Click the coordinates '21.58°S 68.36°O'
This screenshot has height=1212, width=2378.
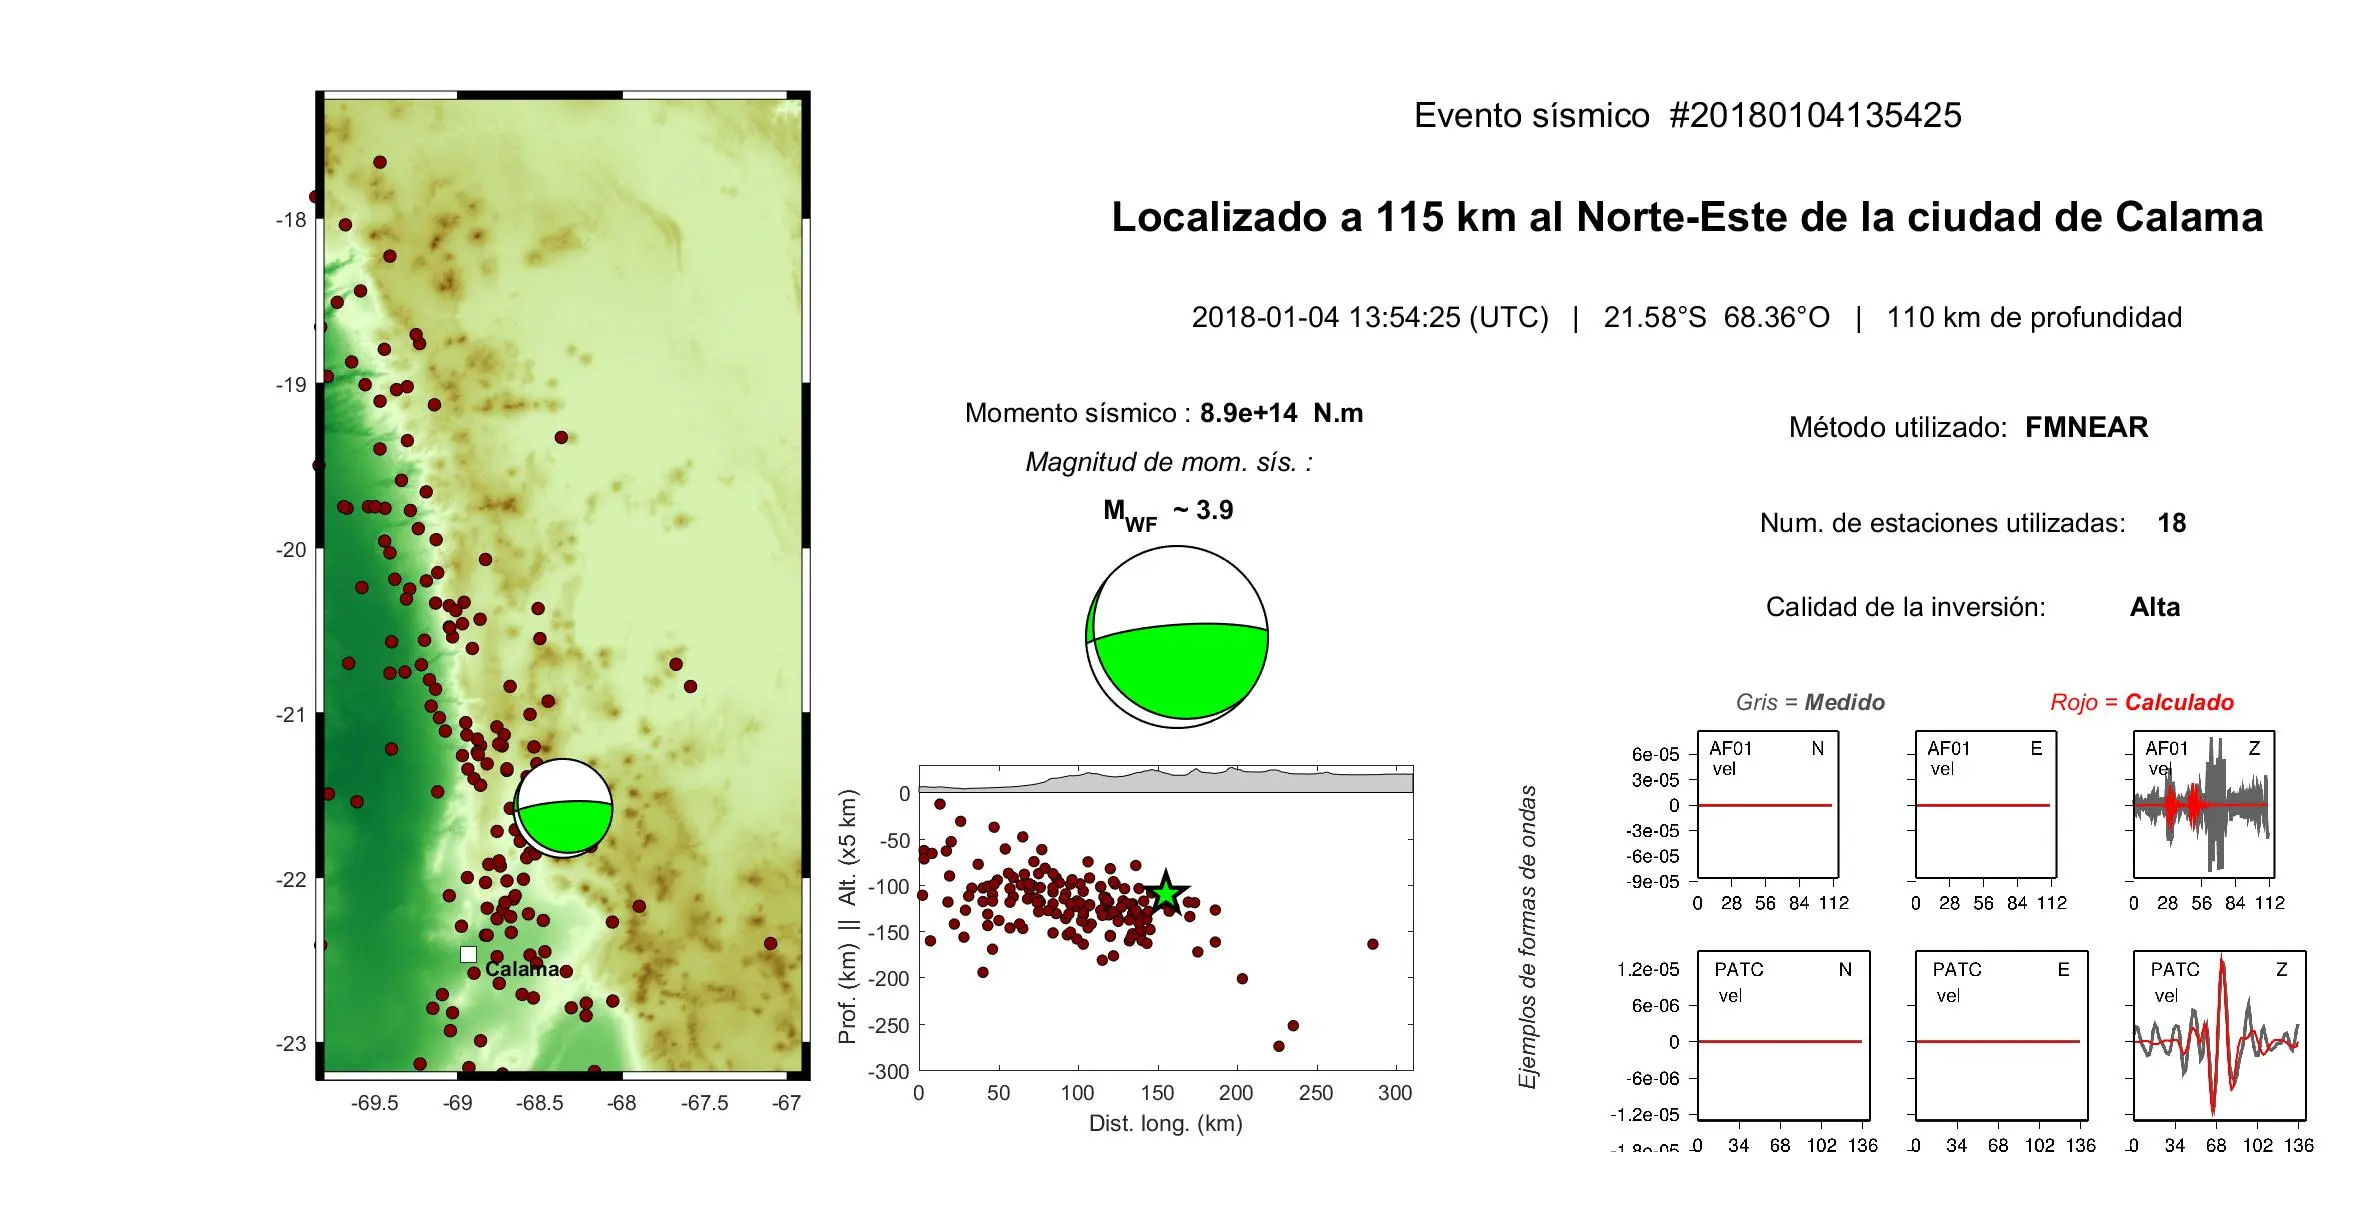click(x=1716, y=317)
